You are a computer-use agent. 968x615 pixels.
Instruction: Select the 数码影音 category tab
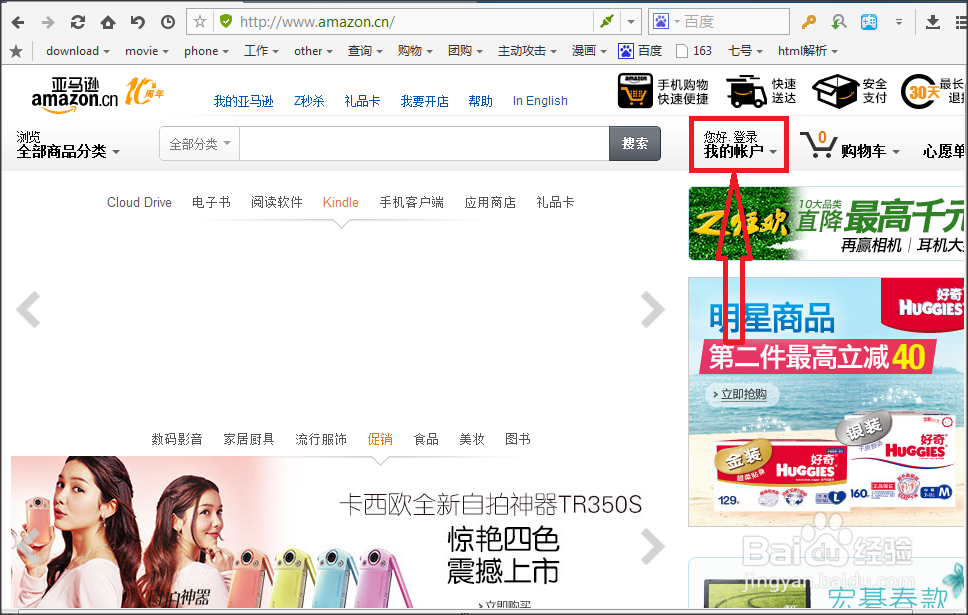point(177,440)
